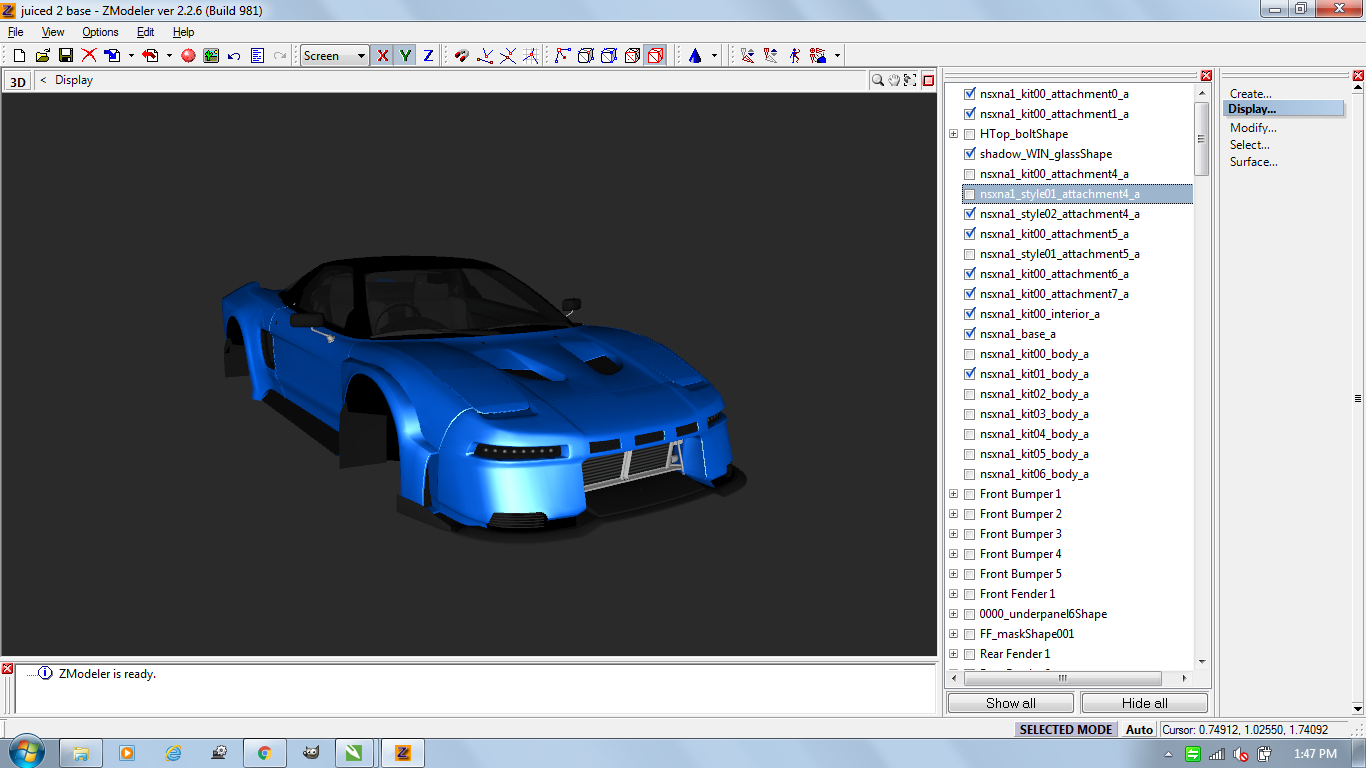Click the blue cone primitive icon
1366x768 pixels.
(695, 56)
